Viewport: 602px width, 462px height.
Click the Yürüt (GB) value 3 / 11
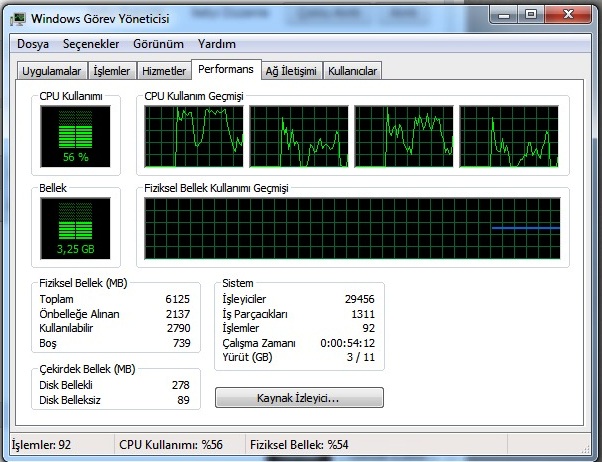[361, 357]
